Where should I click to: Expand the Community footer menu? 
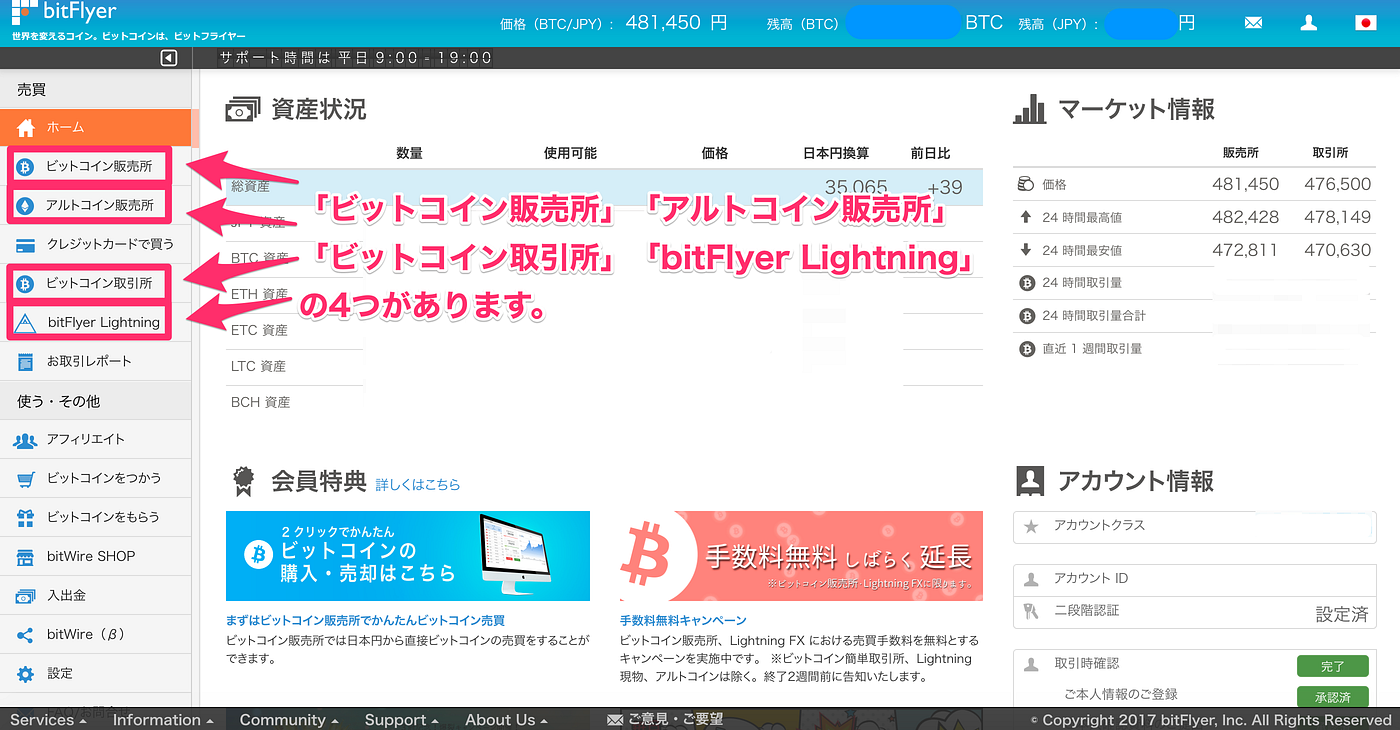pos(289,720)
